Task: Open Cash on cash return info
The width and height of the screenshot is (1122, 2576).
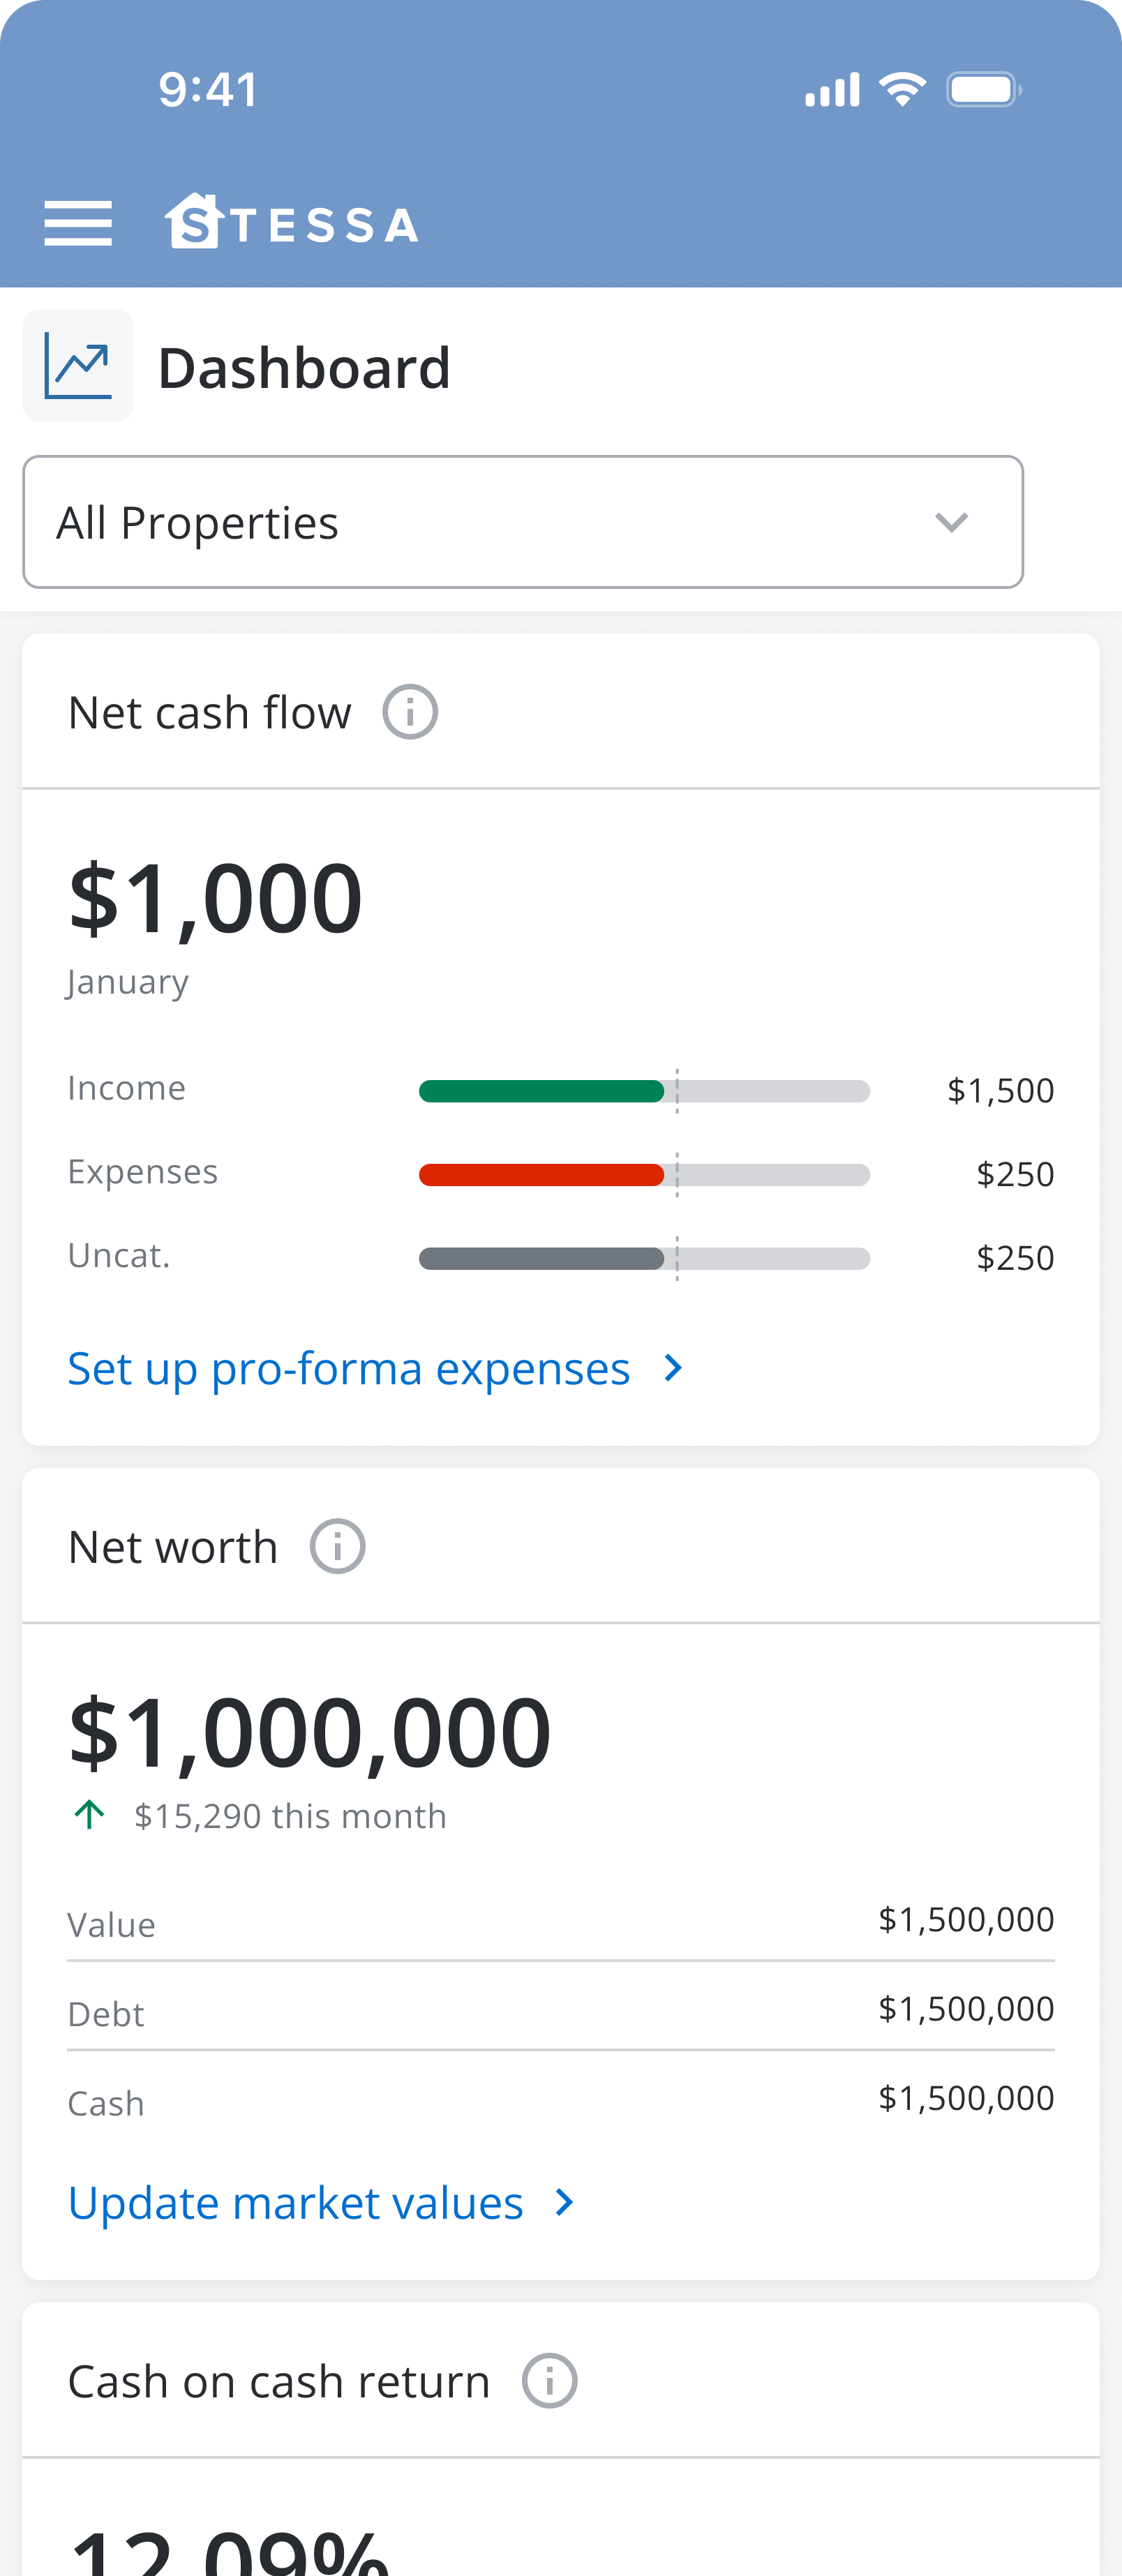Action: (549, 2381)
